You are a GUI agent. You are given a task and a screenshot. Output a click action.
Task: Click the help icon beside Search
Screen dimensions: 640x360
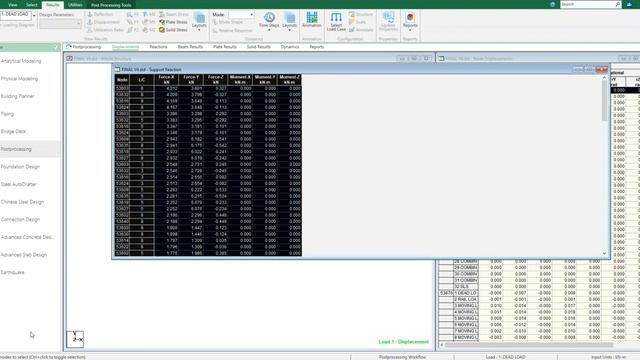552,4
